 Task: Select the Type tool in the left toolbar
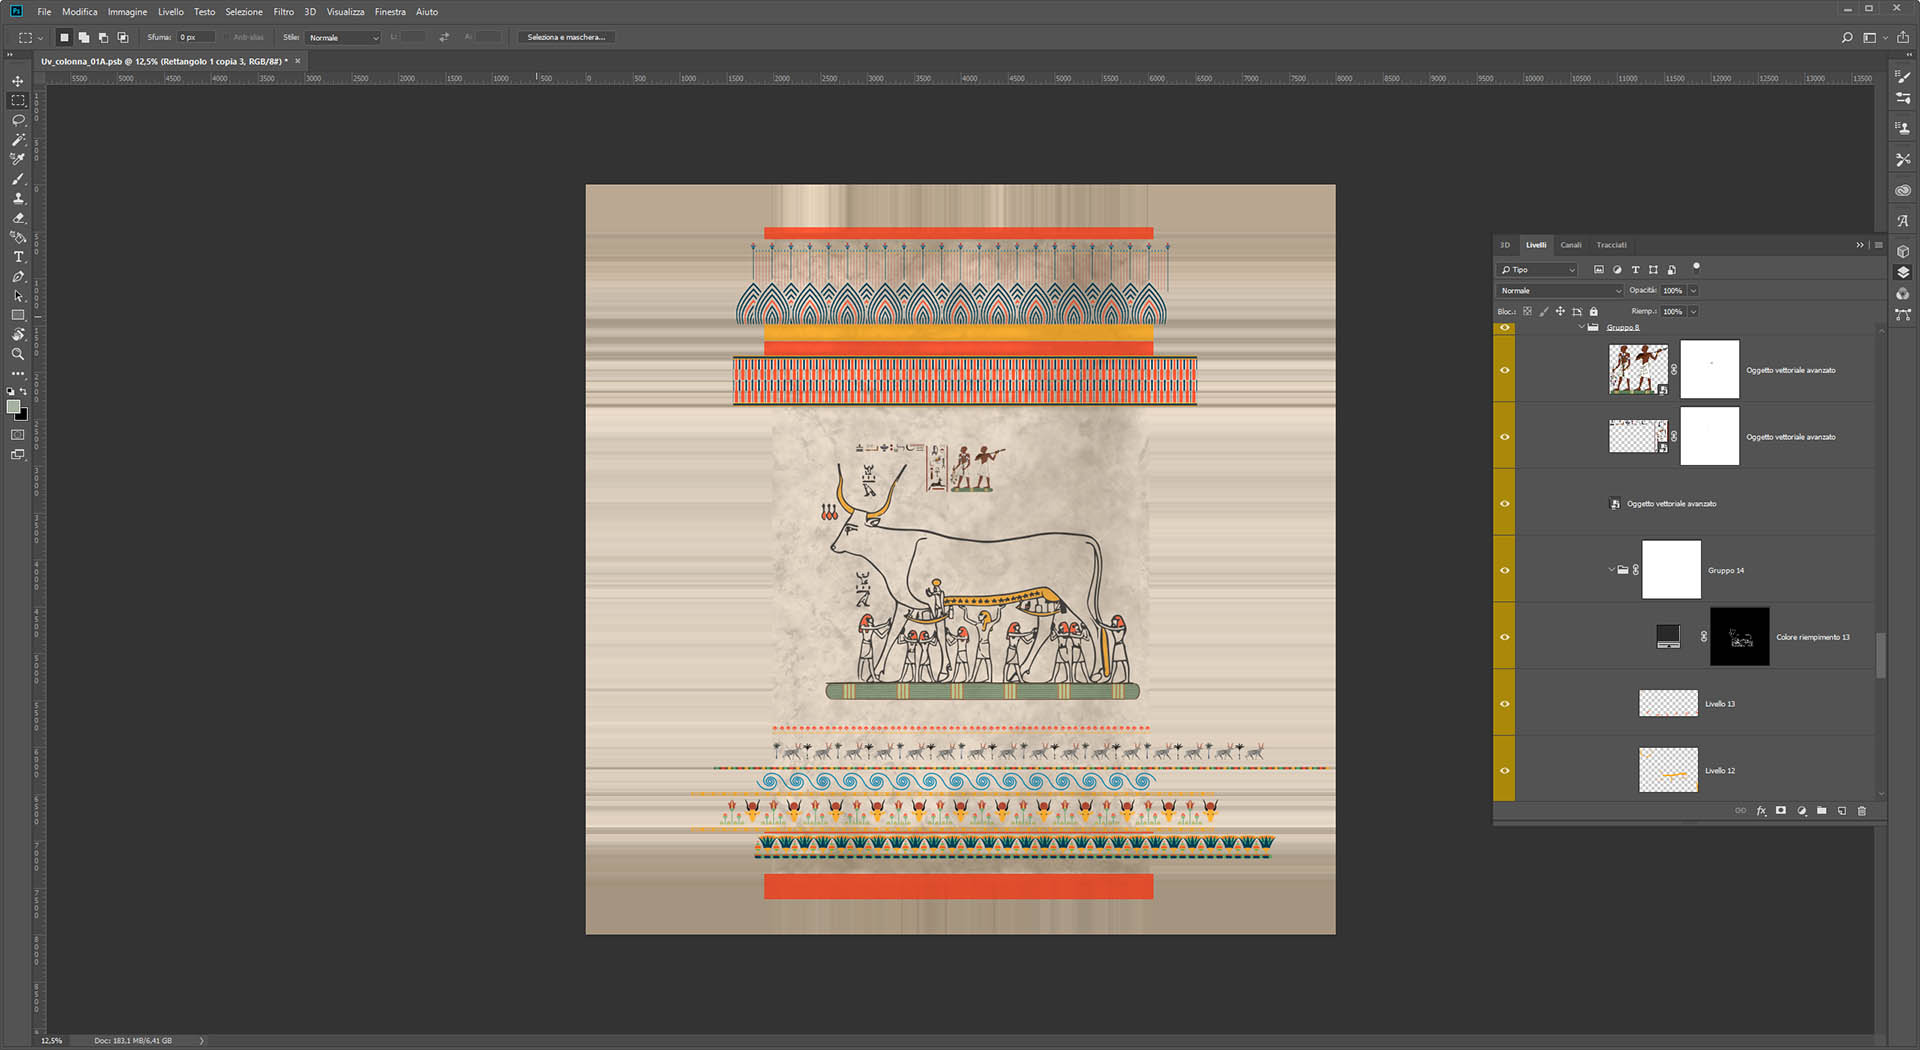click(18, 257)
